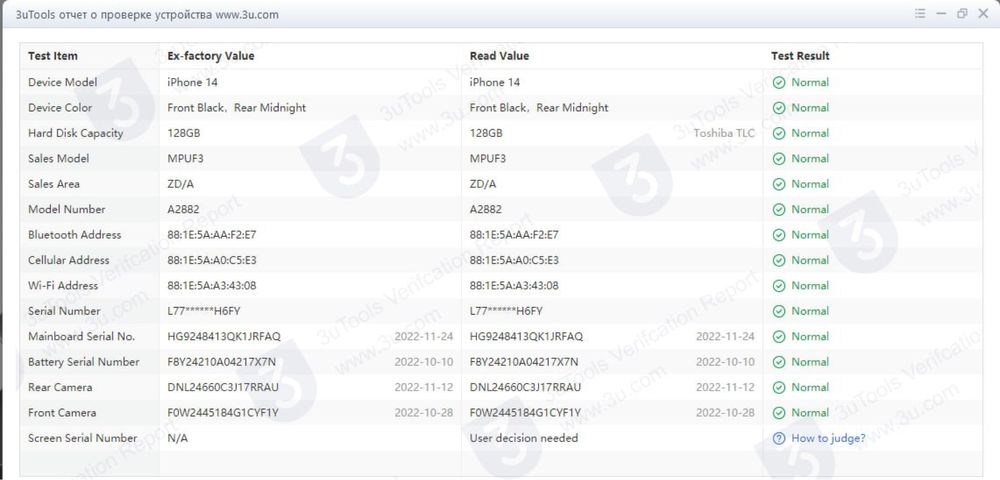Restore the report window with the title bar button

pyautogui.click(x=962, y=13)
